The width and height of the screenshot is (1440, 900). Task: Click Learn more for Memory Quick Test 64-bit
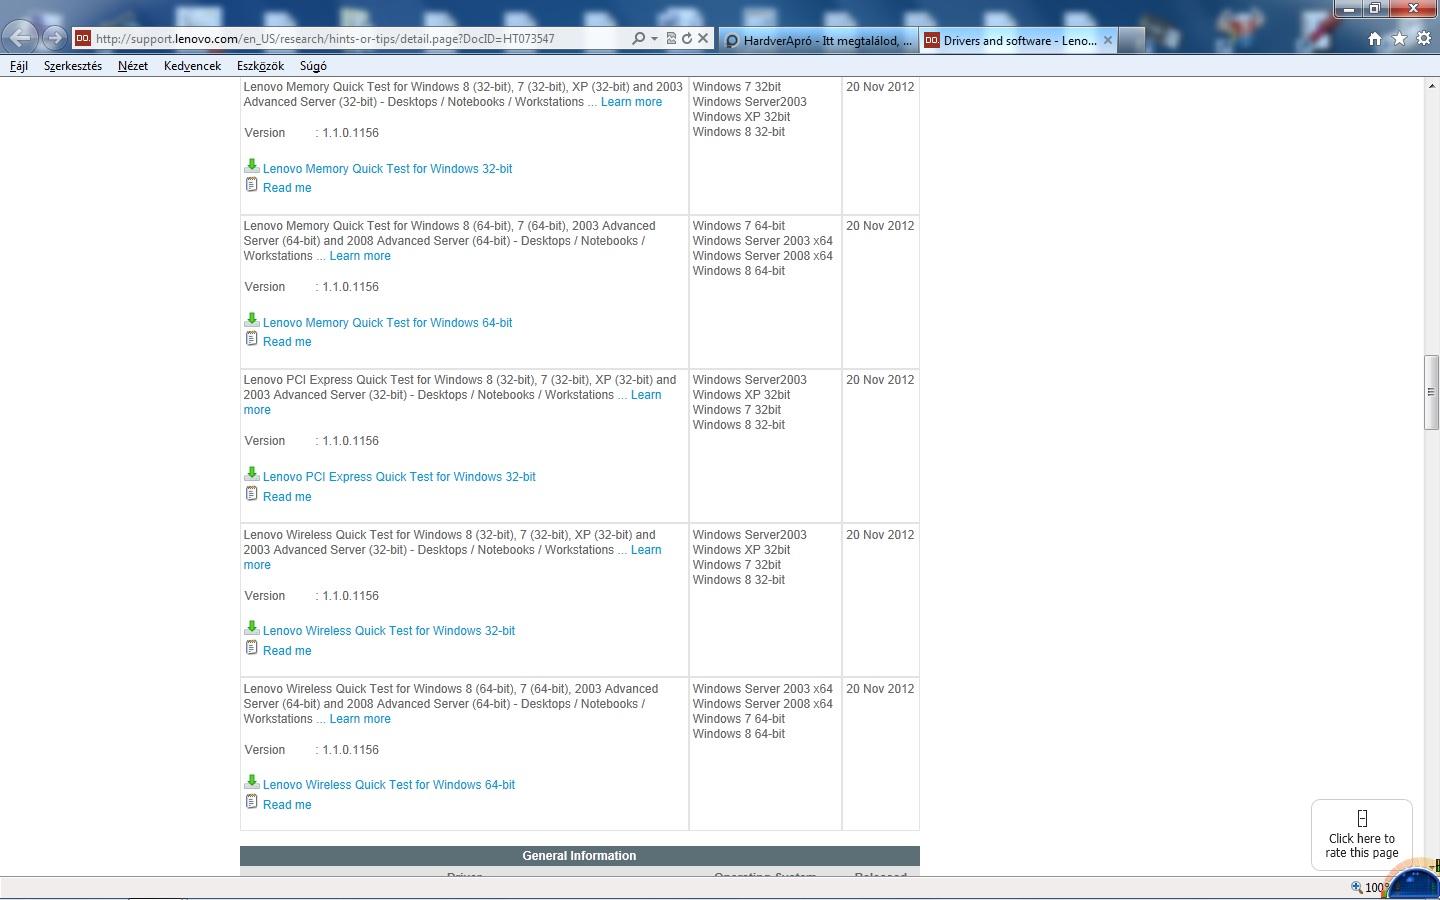click(x=360, y=256)
